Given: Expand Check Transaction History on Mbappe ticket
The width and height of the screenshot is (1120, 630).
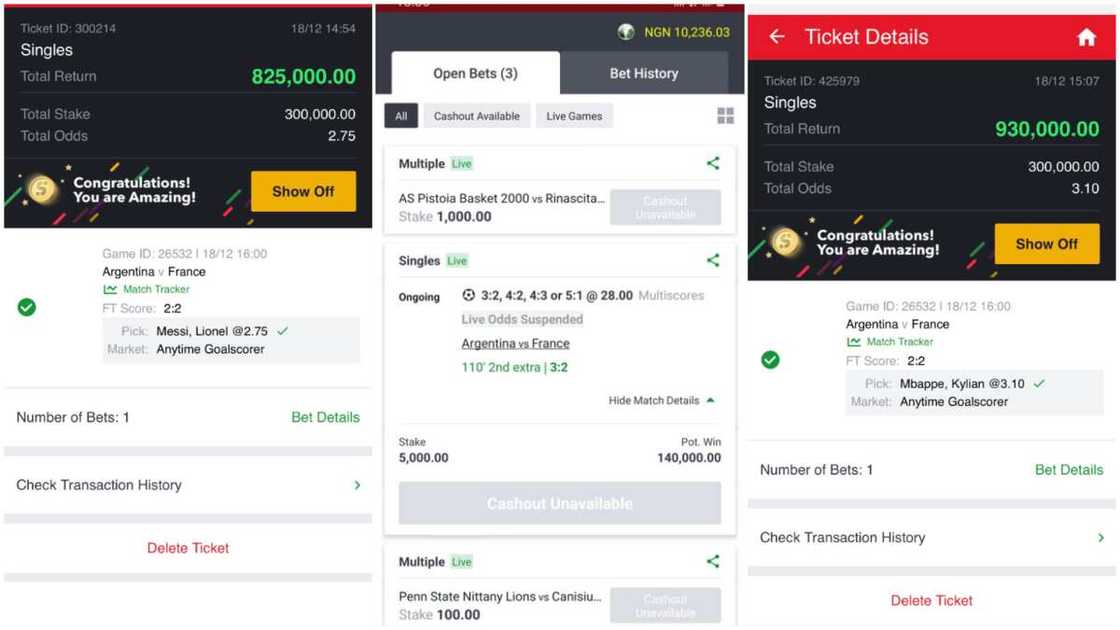Looking at the screenshot, I should pos(931,537).
